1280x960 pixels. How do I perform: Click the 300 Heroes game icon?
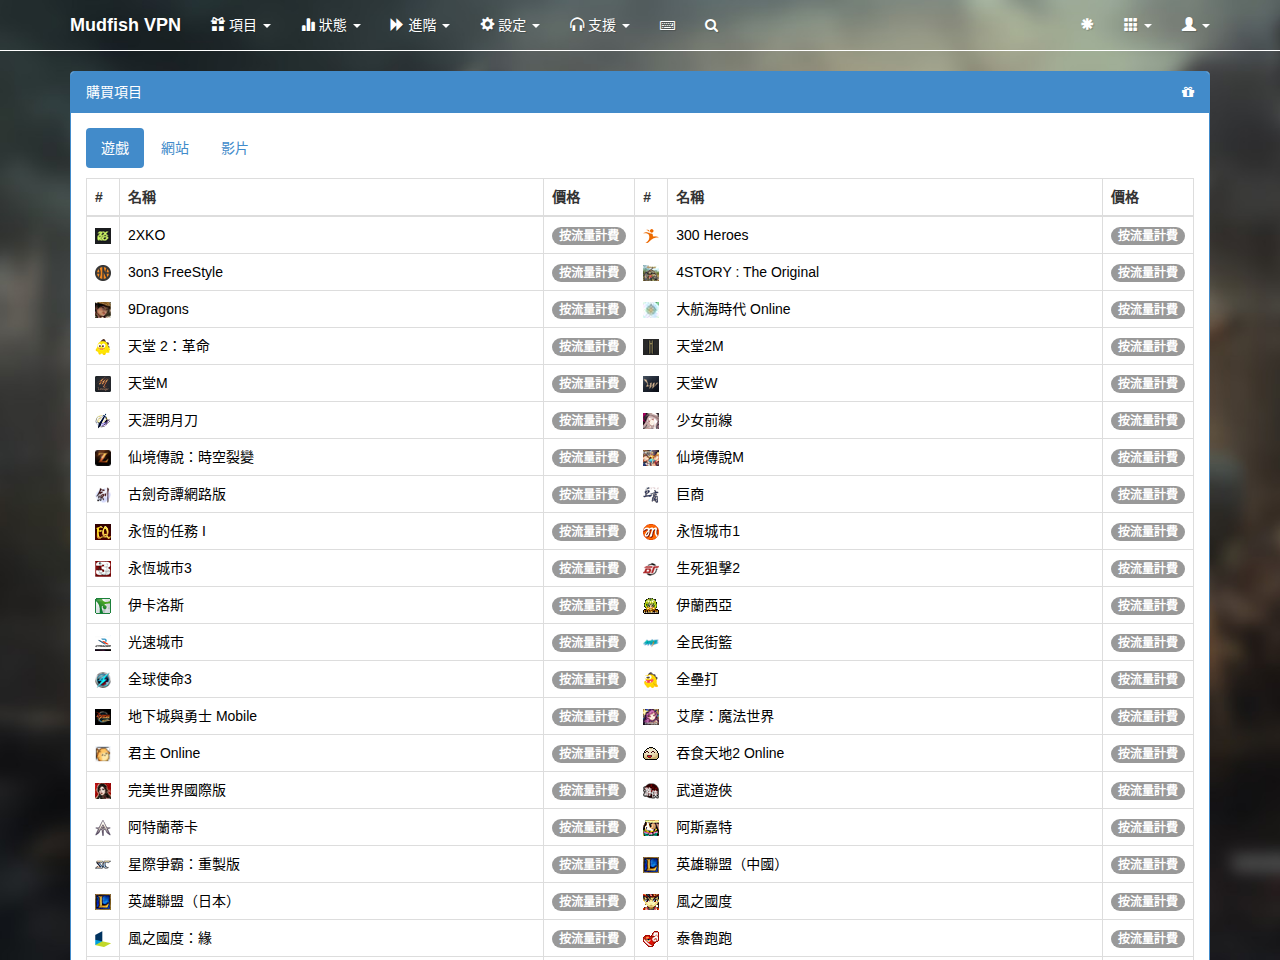(651, 236)
